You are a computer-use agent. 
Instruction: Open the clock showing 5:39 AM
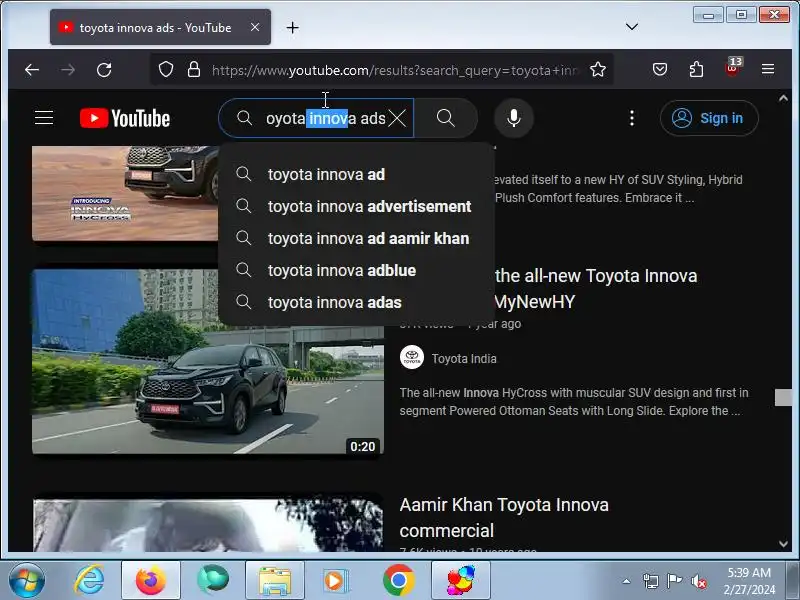tap(749, 581)
